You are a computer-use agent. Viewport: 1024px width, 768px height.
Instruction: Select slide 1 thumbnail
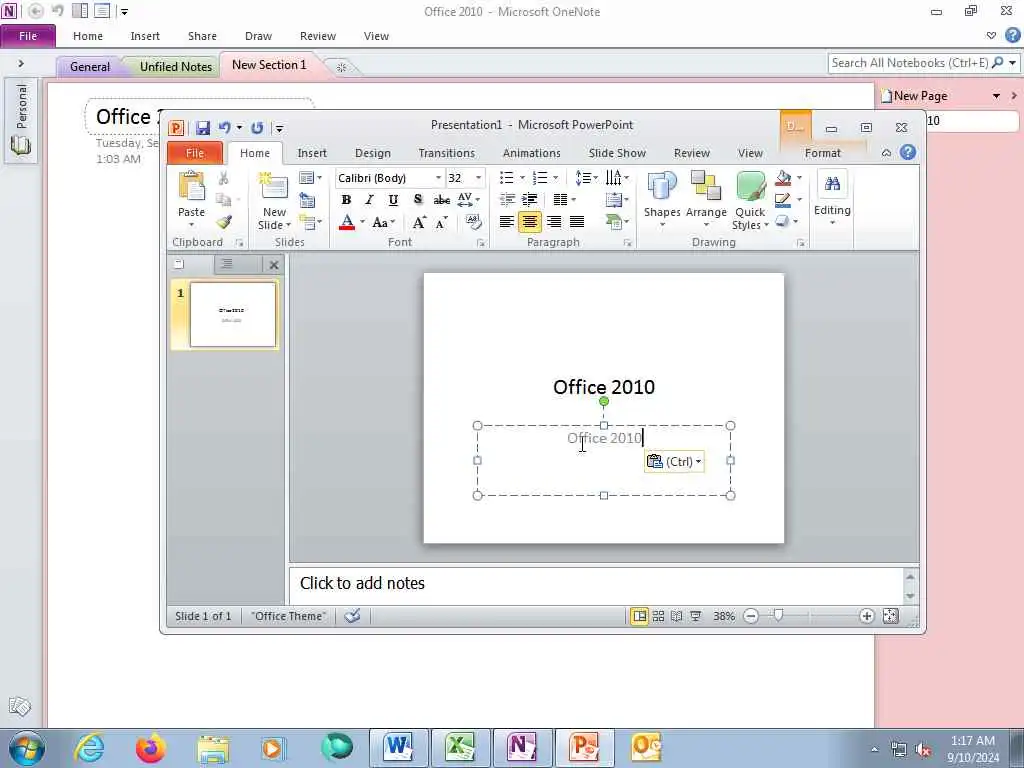(x=232, y=314)
